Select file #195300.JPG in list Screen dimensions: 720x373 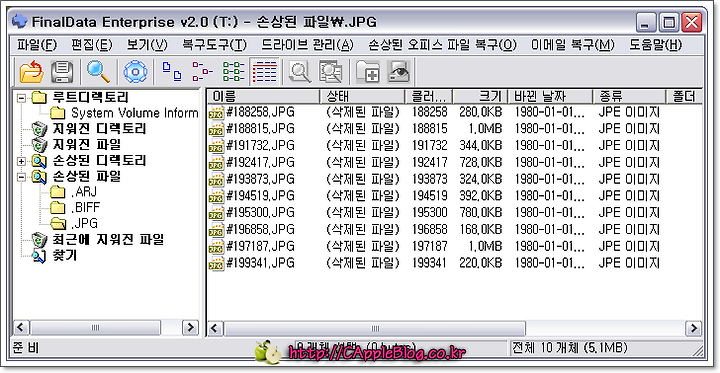click(260, 213)
